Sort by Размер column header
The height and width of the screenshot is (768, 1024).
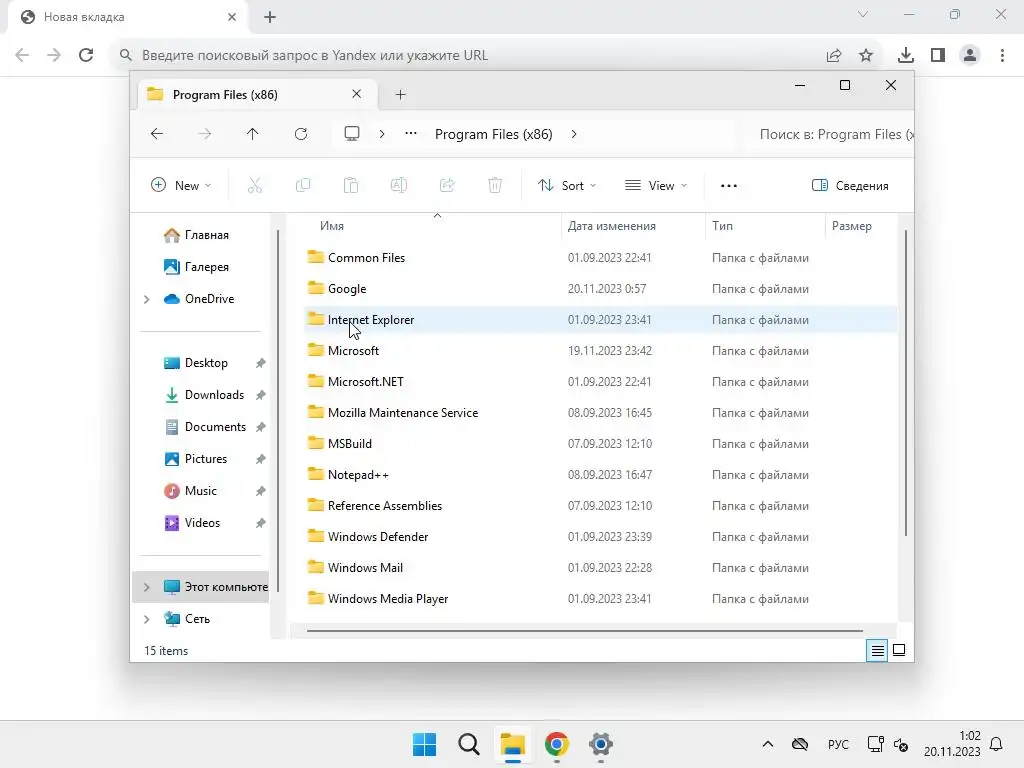pyautogui.click(x=852, y=226)
